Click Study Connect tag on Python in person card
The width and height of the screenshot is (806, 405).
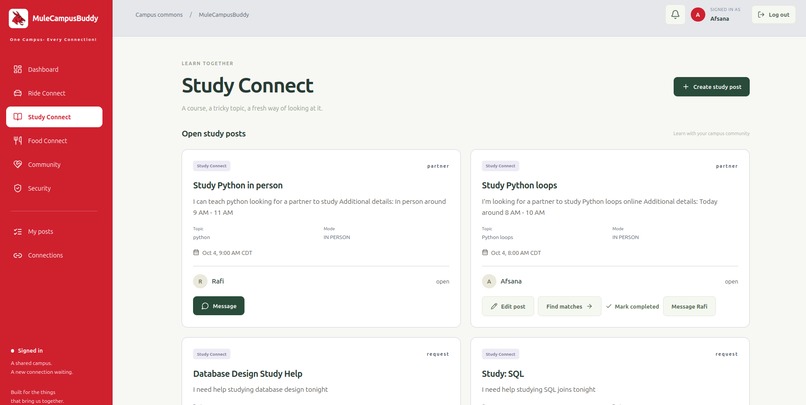pyautogui.click(x=212, y=166)
